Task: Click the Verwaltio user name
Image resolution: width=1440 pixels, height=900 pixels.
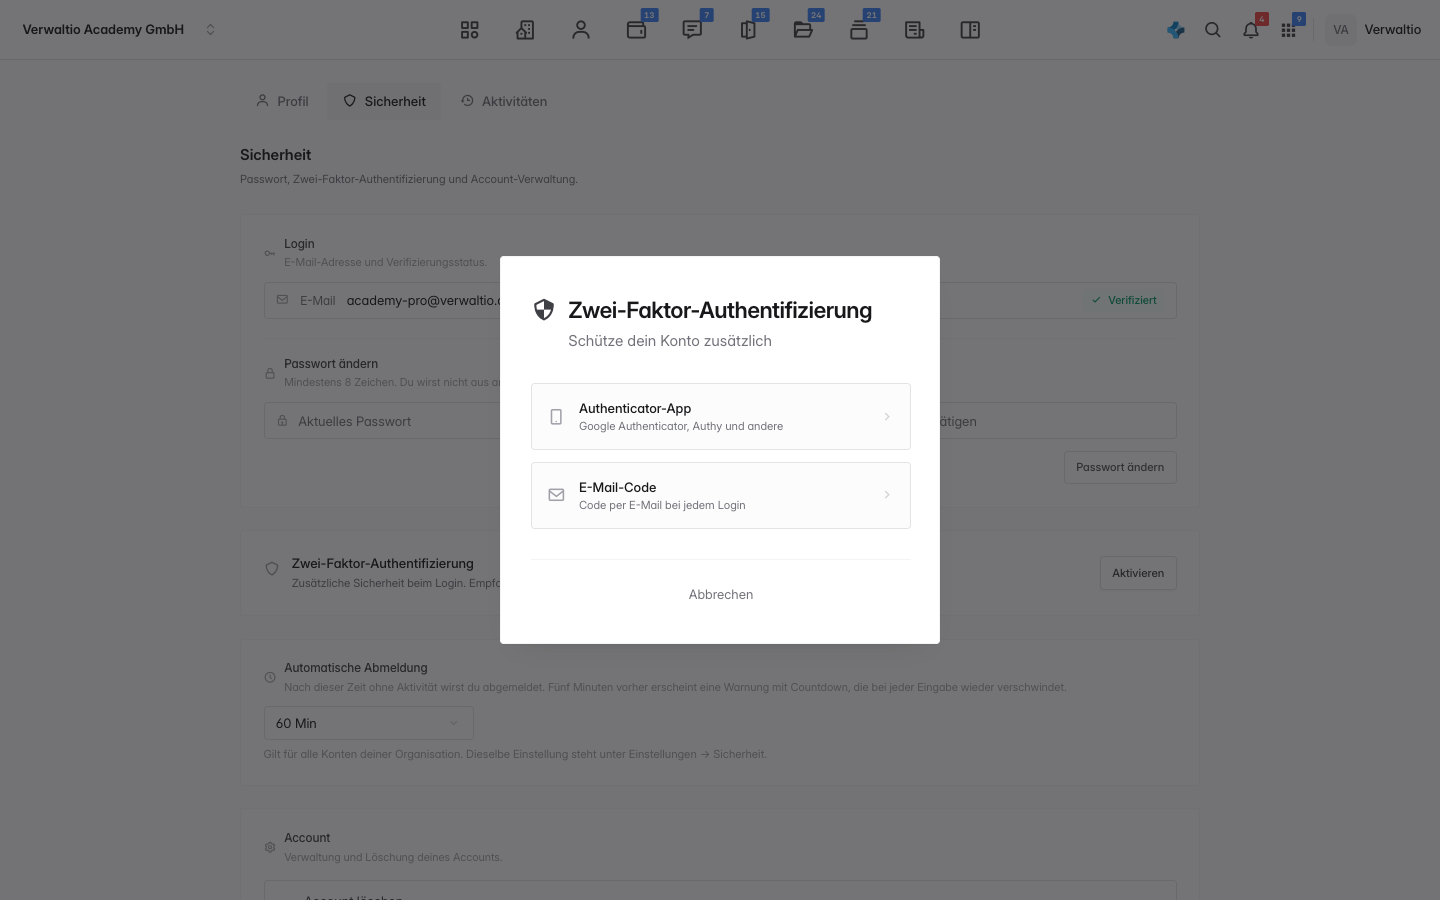Action: click(1393, 30)
